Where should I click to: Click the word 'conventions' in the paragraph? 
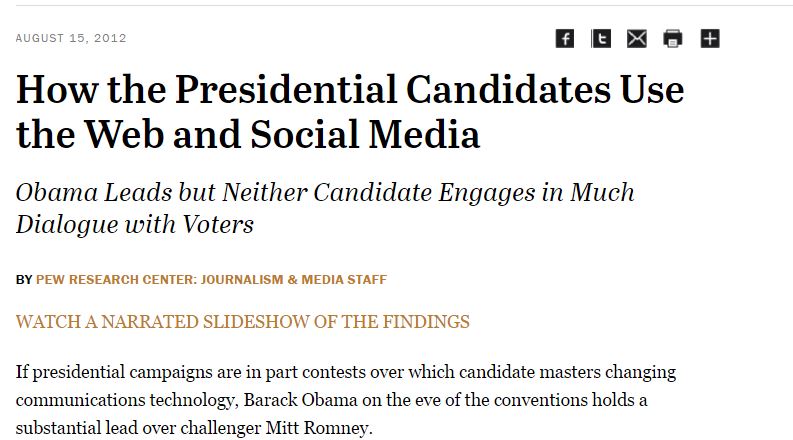tap(541, 400)
